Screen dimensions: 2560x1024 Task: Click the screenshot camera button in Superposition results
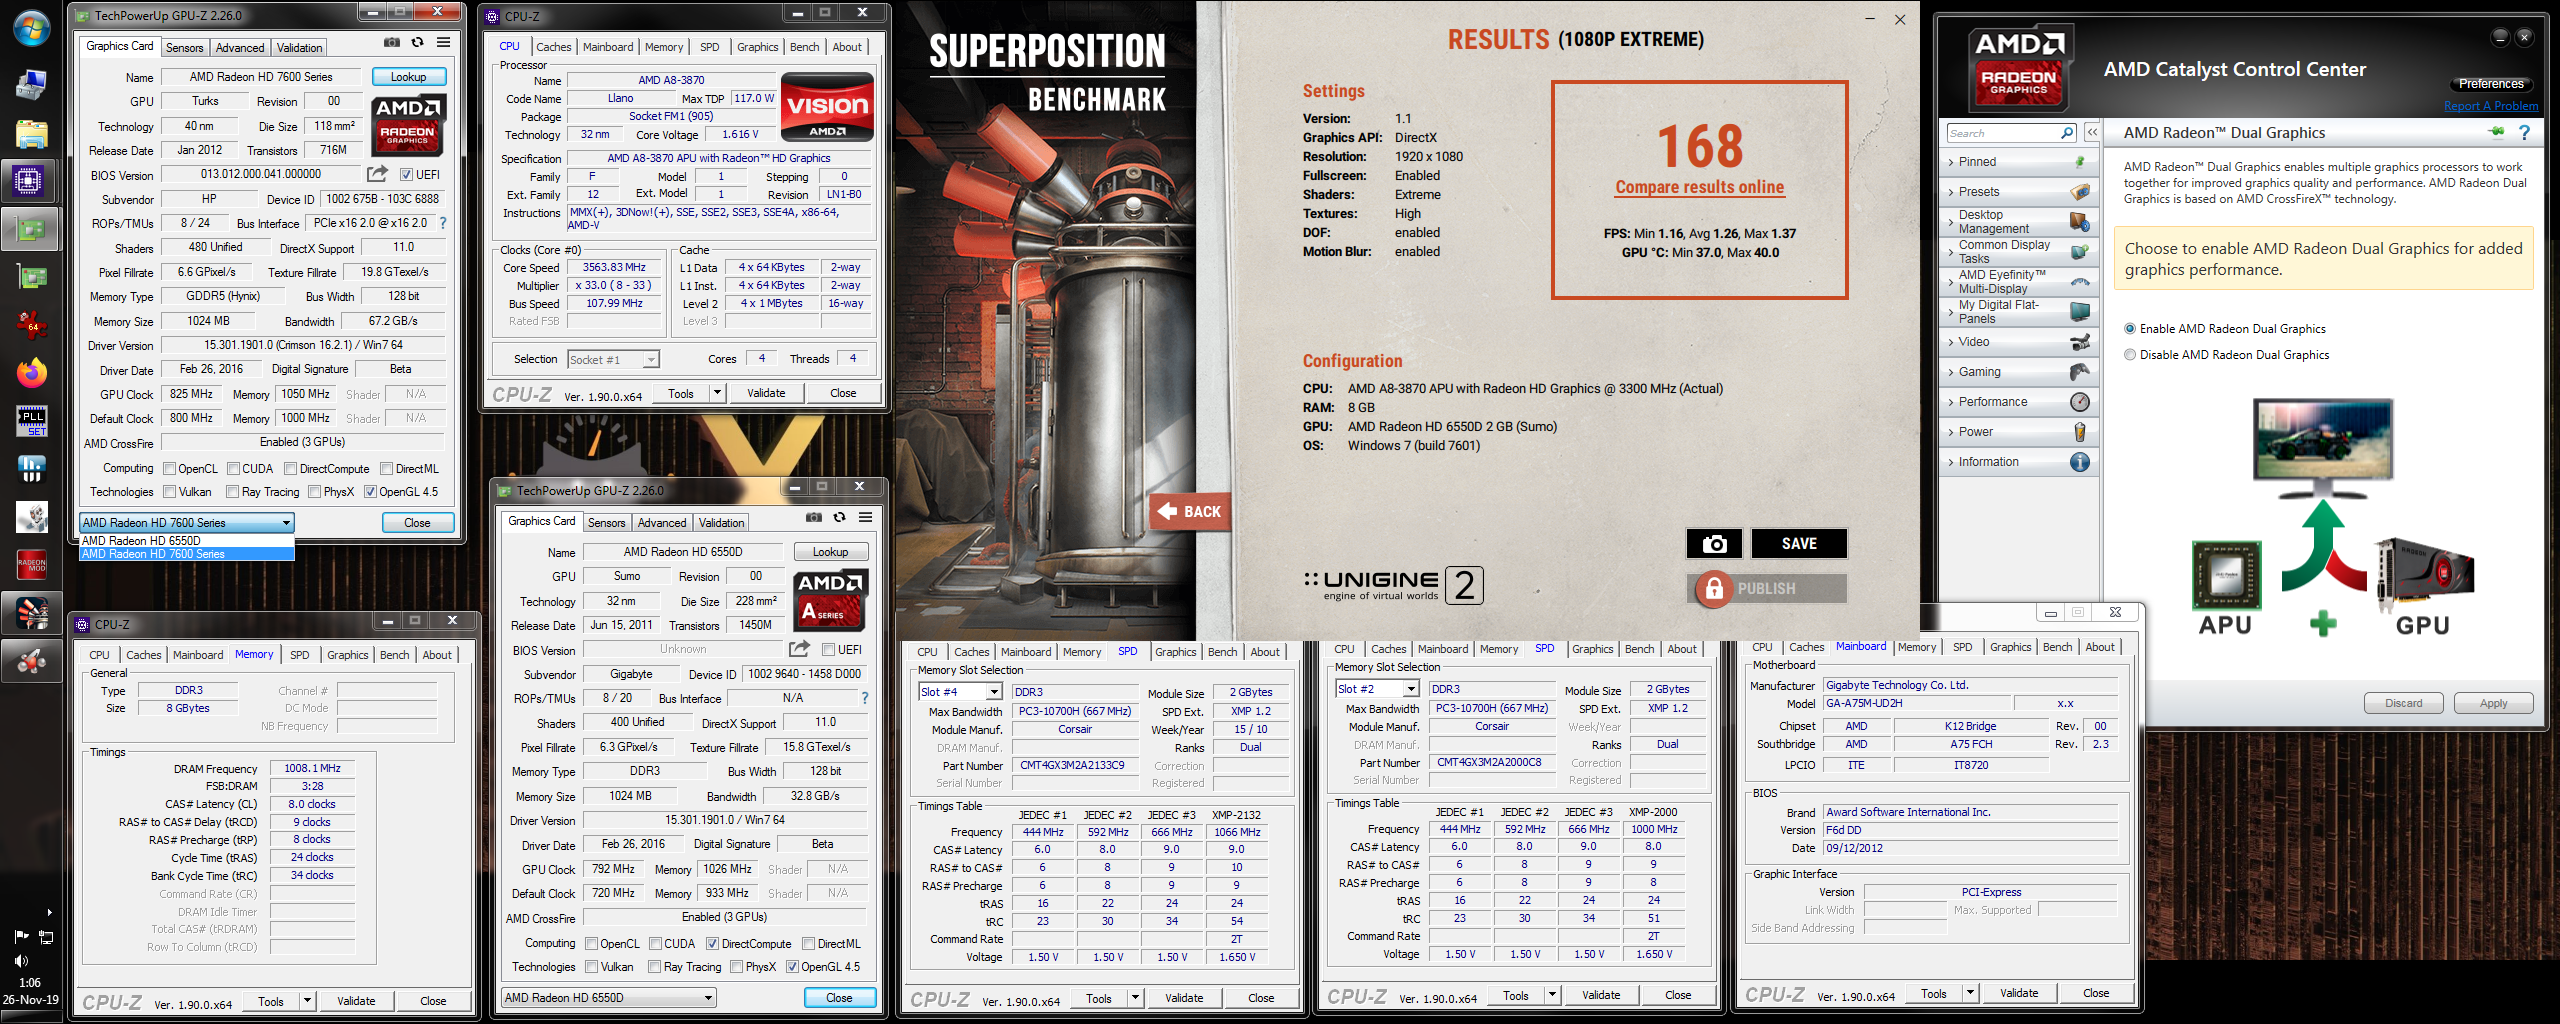coord(1714,543)
